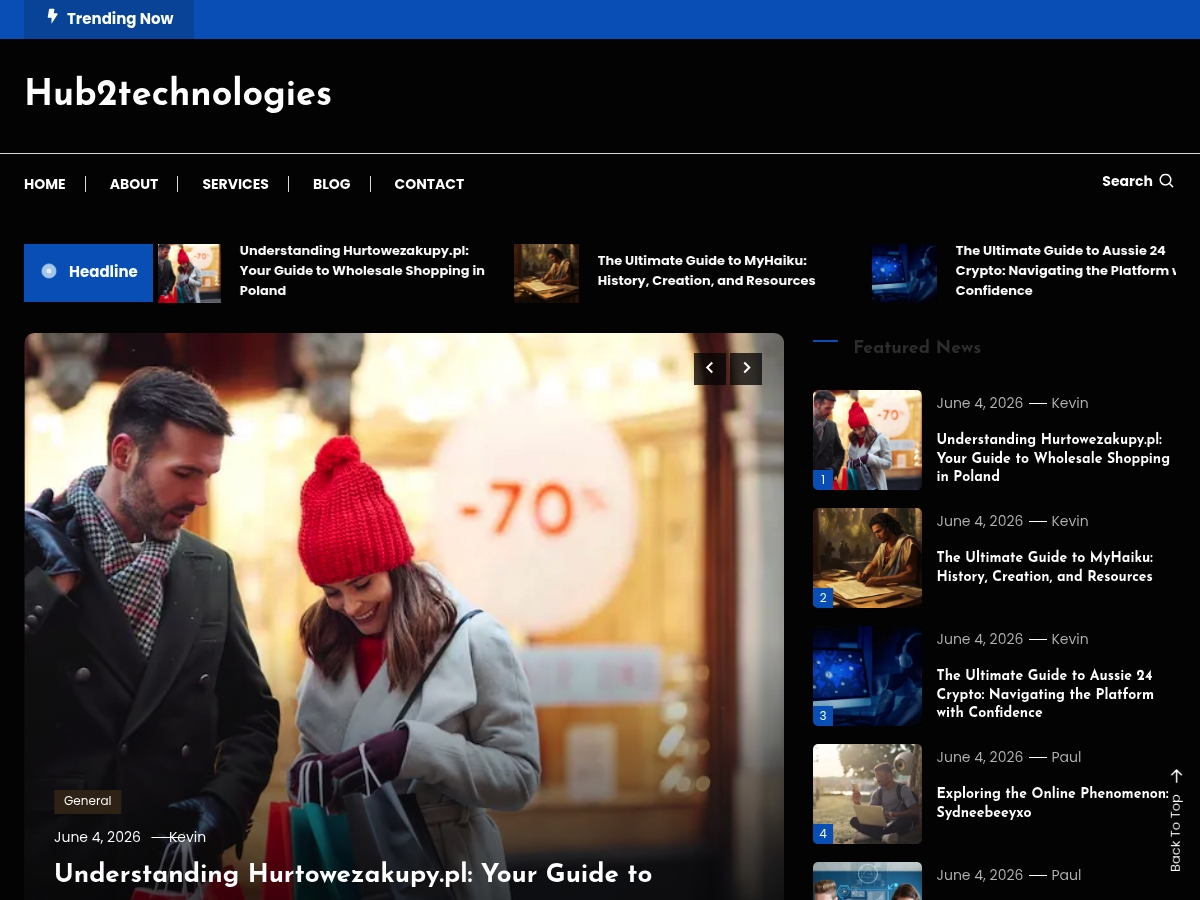Open featured thumbnail numbered 3
Screen dimensions: 1200x900
[867, 676]
